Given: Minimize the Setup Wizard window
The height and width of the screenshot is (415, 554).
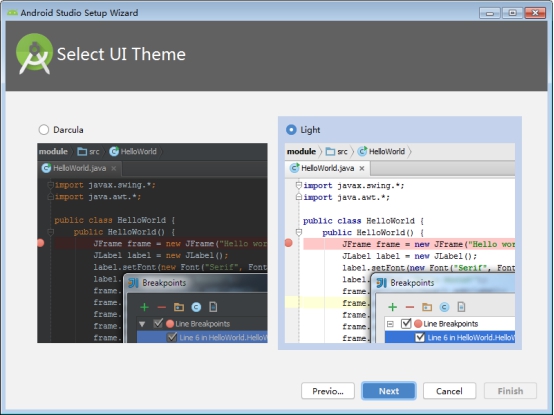Looking at the screenshot, I should coord(490,13).
